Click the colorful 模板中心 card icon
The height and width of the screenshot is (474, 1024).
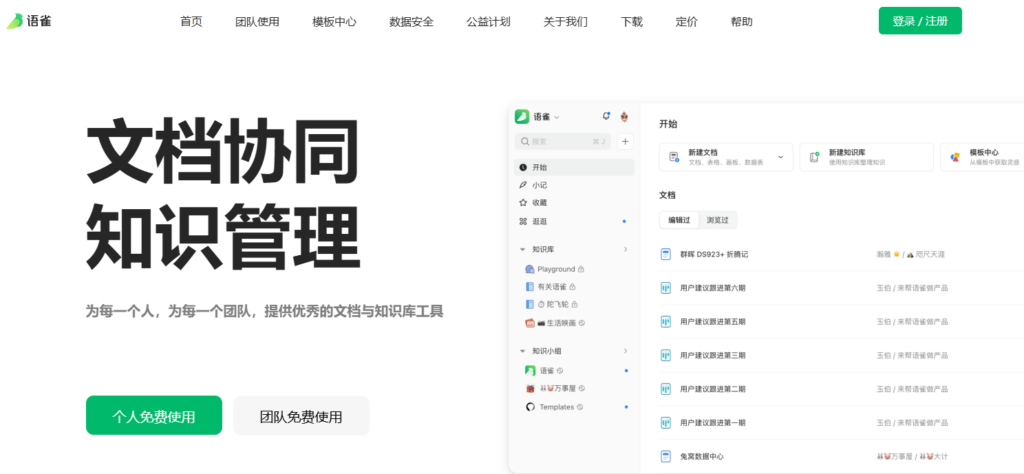coord(955,157)
